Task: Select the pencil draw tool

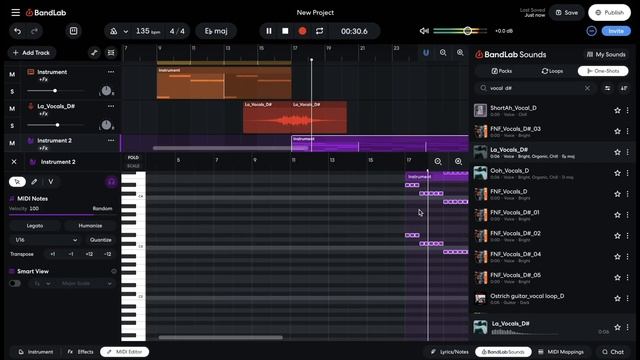Action: click(34, 182)
